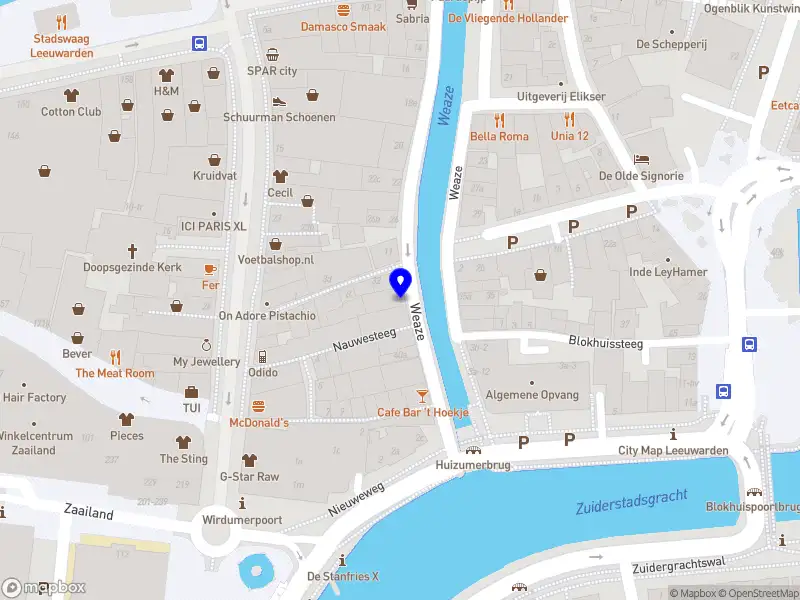Select the De Olde Signorie bed icon
Screen dimensions: 800x600
click(x=641, y=160)
